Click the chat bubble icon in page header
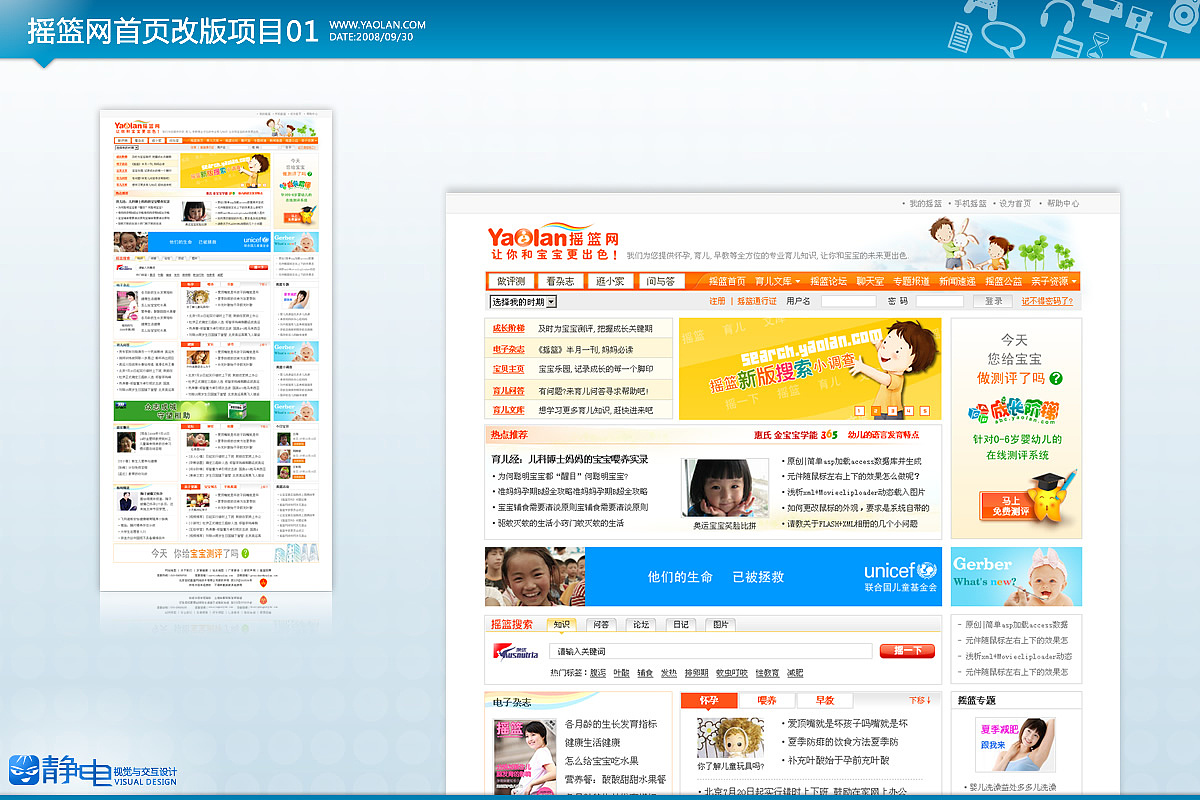The width and height of the screenshot is (1200, 800). pos(1002,38)
